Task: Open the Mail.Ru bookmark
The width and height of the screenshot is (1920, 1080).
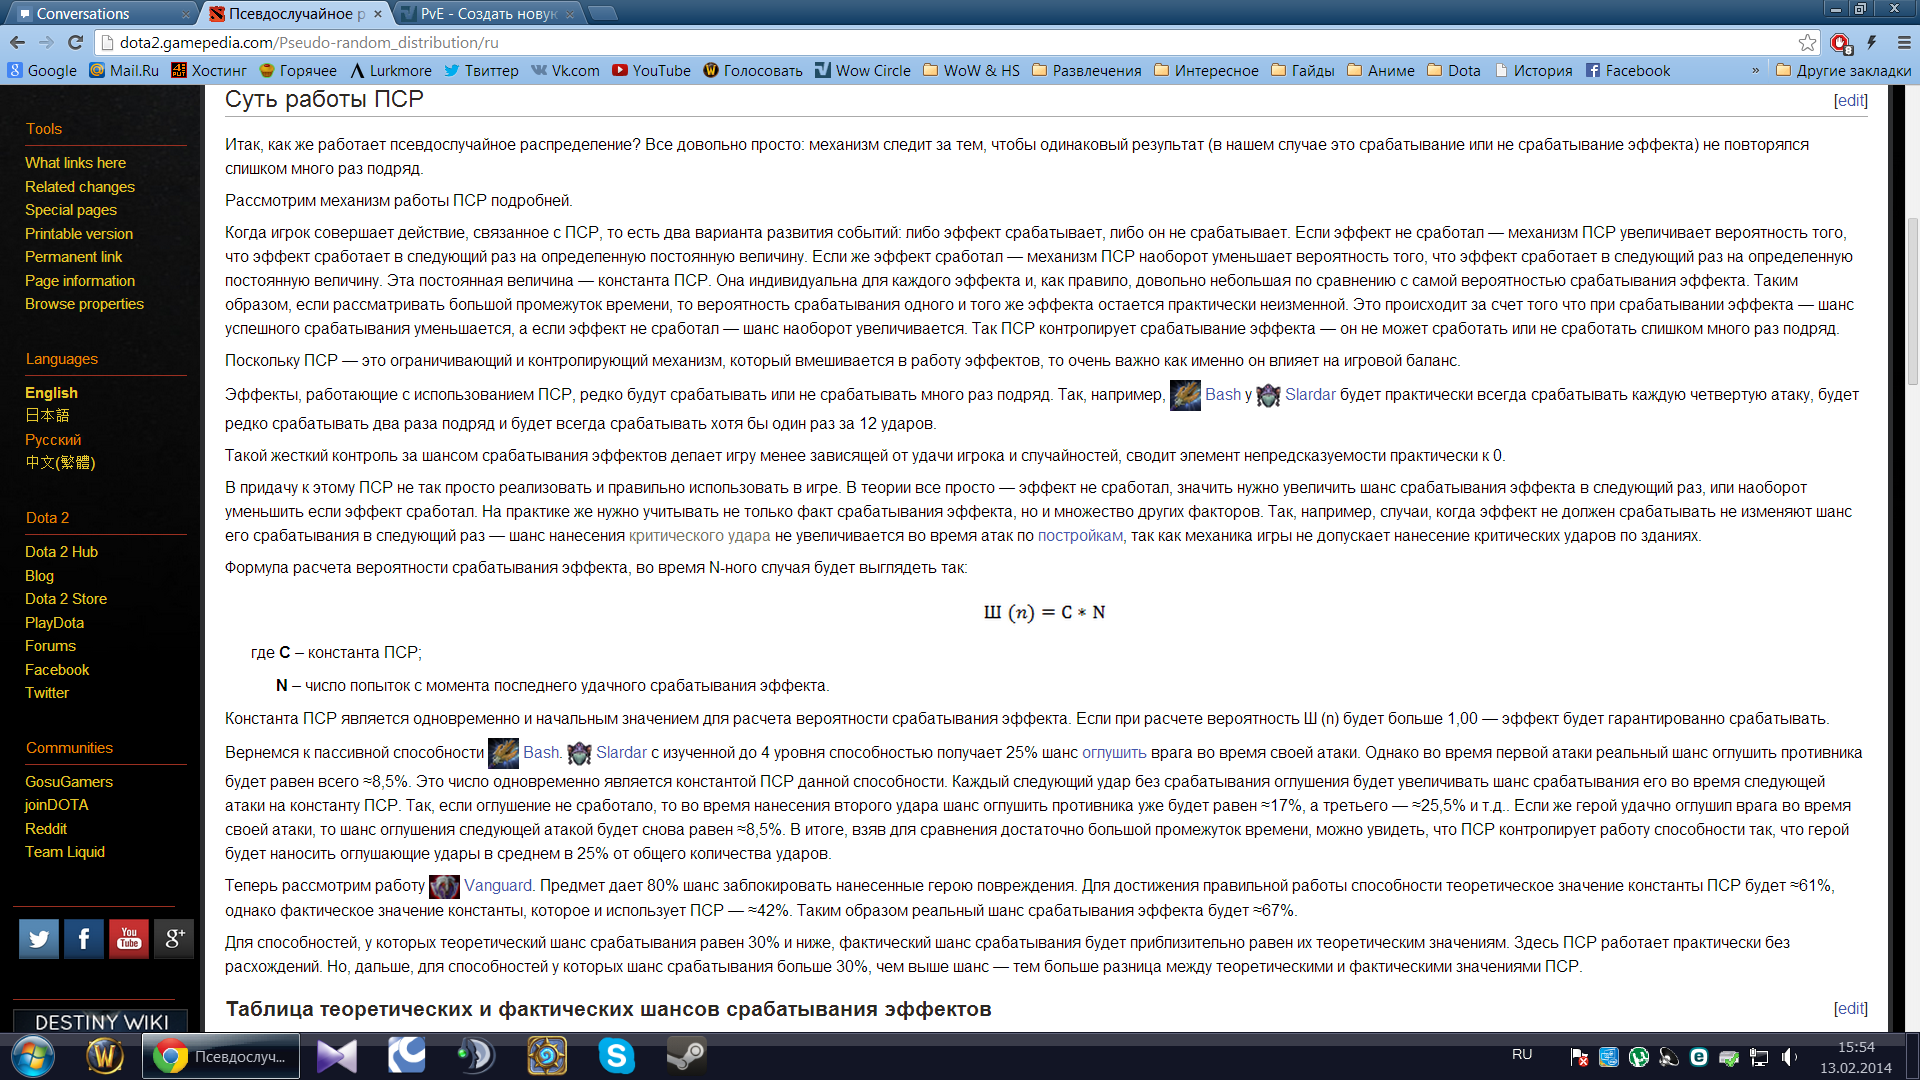Action: 124,71
